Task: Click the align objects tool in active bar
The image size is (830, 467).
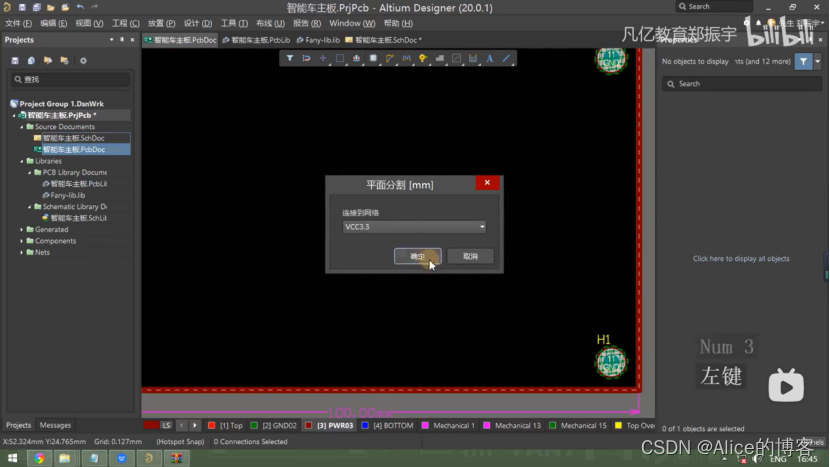Action: point(356,58)
